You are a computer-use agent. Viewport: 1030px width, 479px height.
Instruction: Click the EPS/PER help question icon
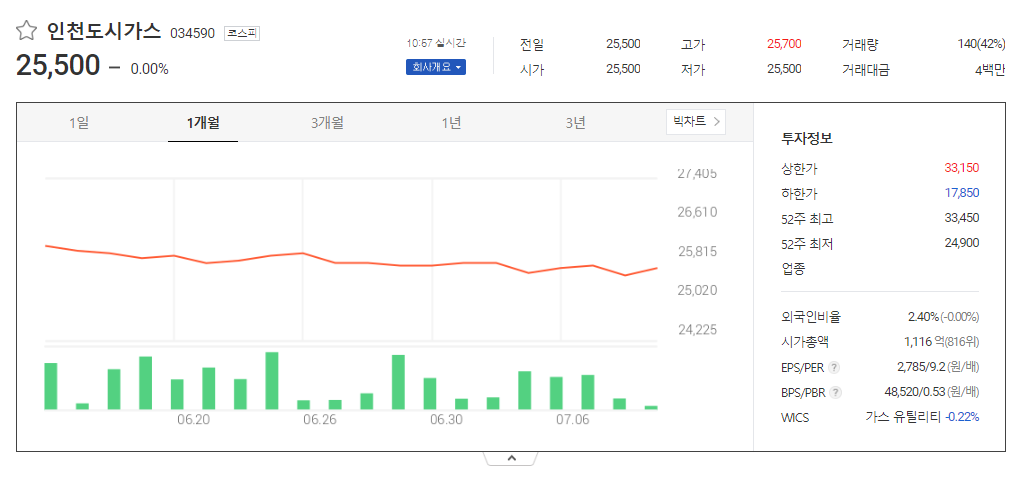click(834, 367)
